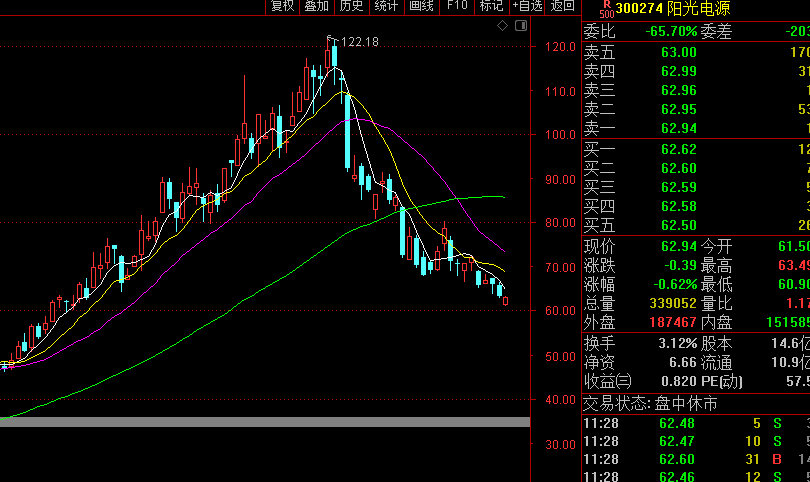
Task: Click 现价 current price 62.94
Action: [679, 246]
